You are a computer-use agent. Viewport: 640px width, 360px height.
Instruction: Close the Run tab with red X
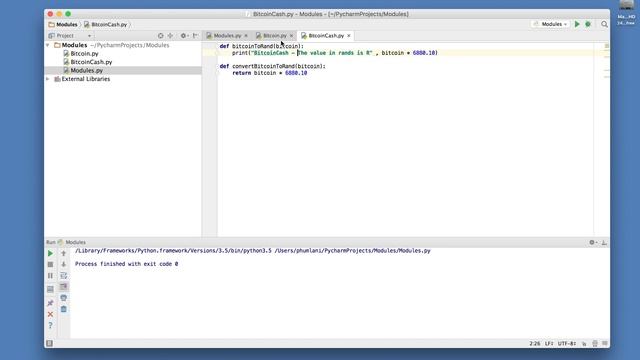pyautogui.click(x=50, y=314)
